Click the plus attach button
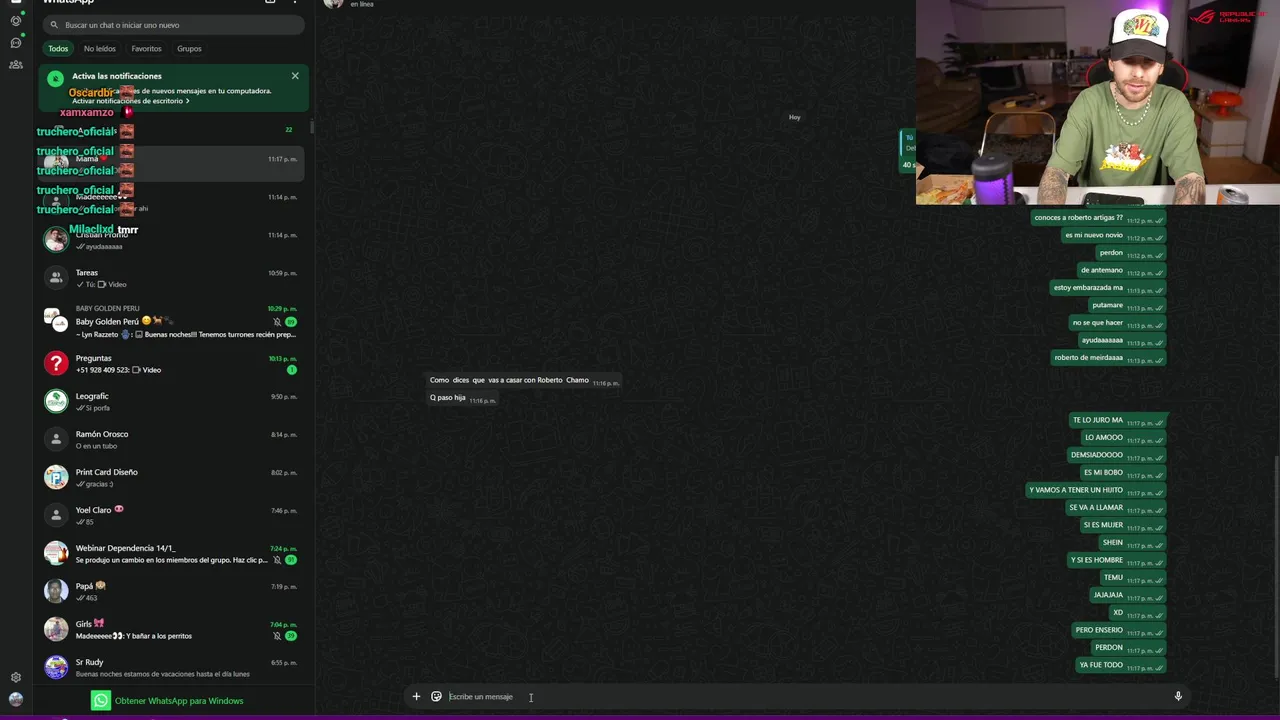Image resolution: width=1280 pixels, height=720 pixels. pos(416,697)
